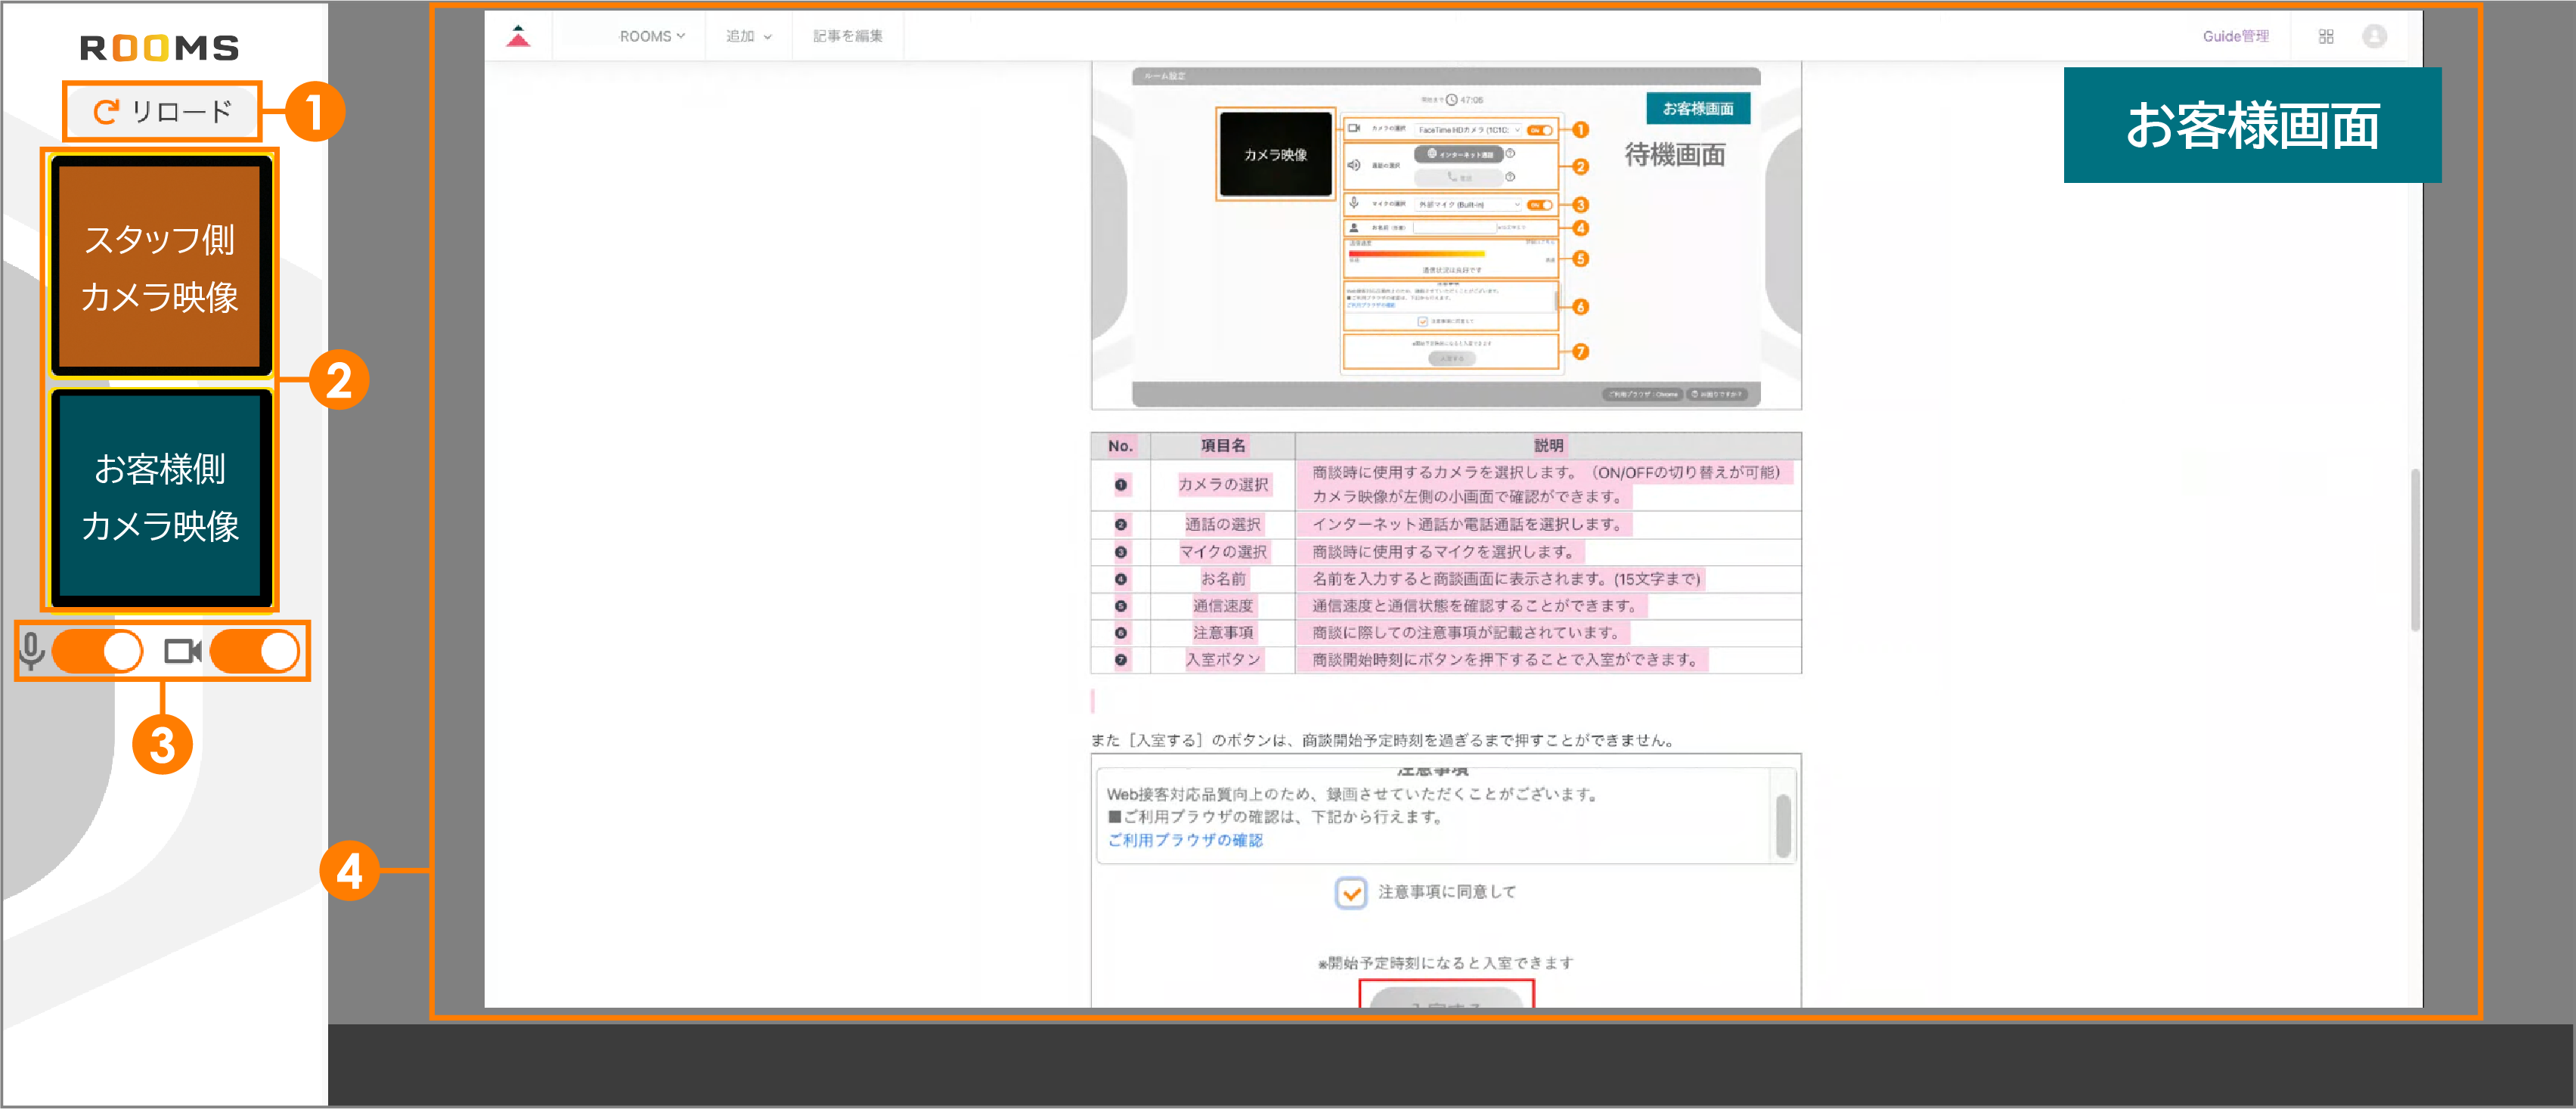The height and width of the screenshot is (1109, 2576).
Task: Select the 入室ボタン table cell
Action: point(1223,659)
